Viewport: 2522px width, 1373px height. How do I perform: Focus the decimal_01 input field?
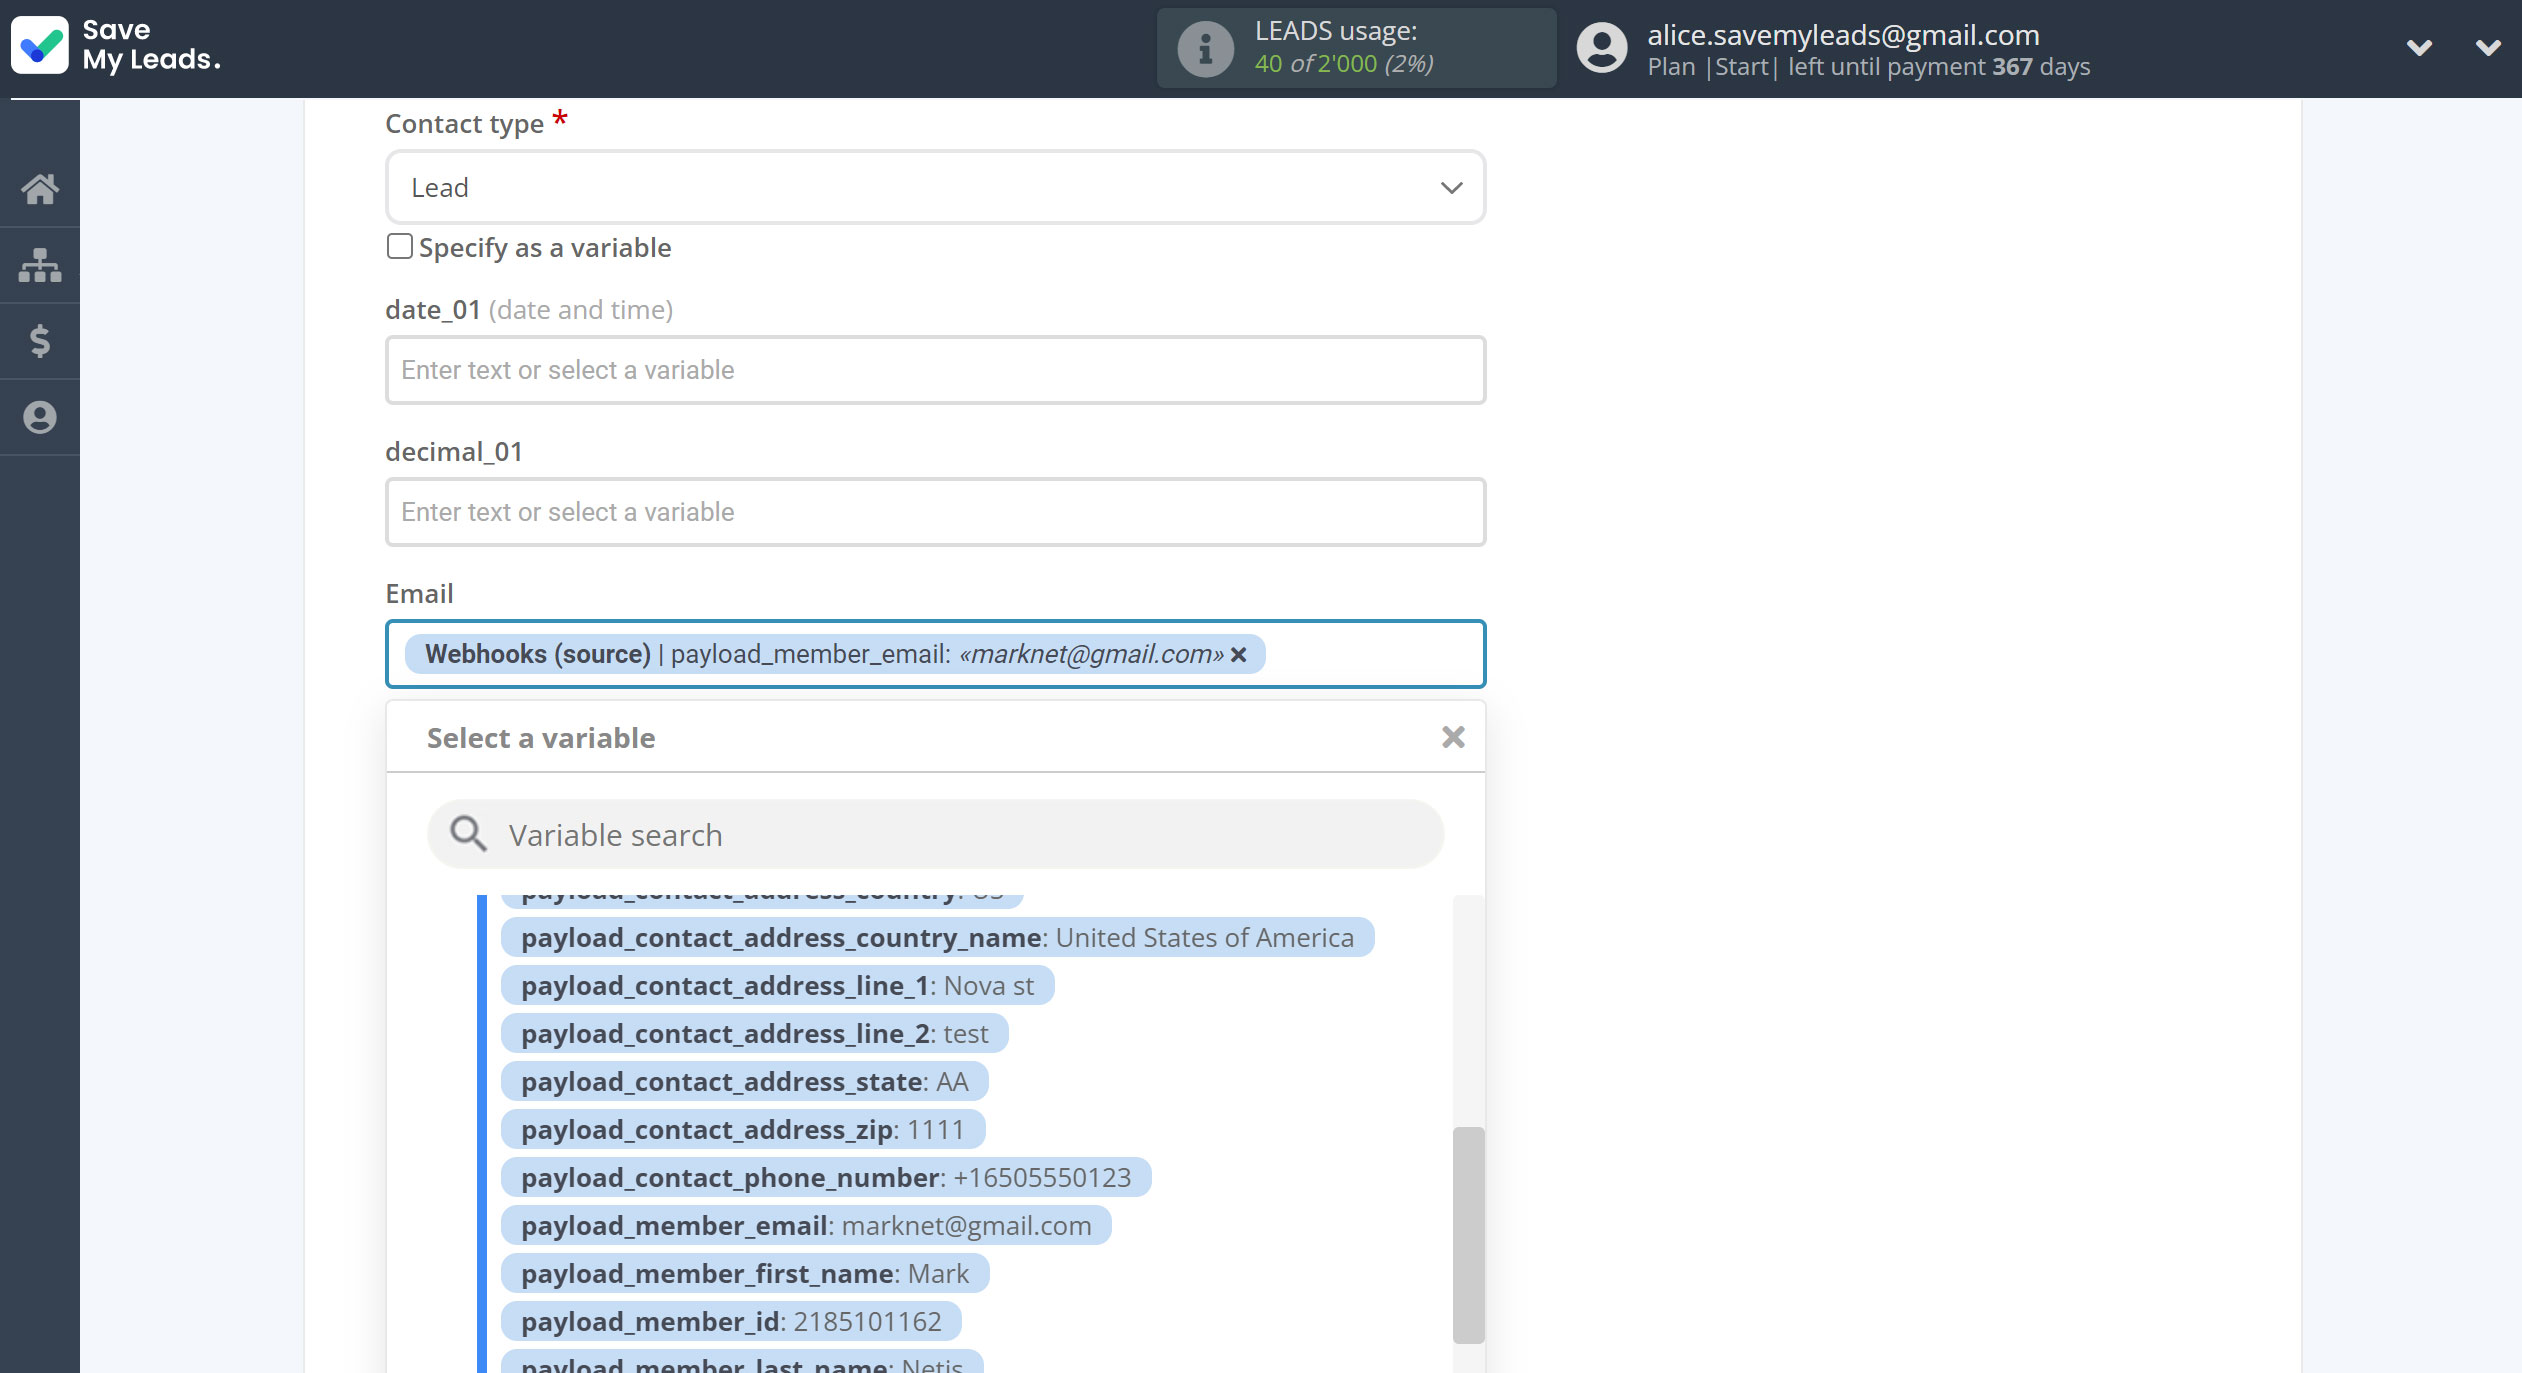[x=935, y=512]
